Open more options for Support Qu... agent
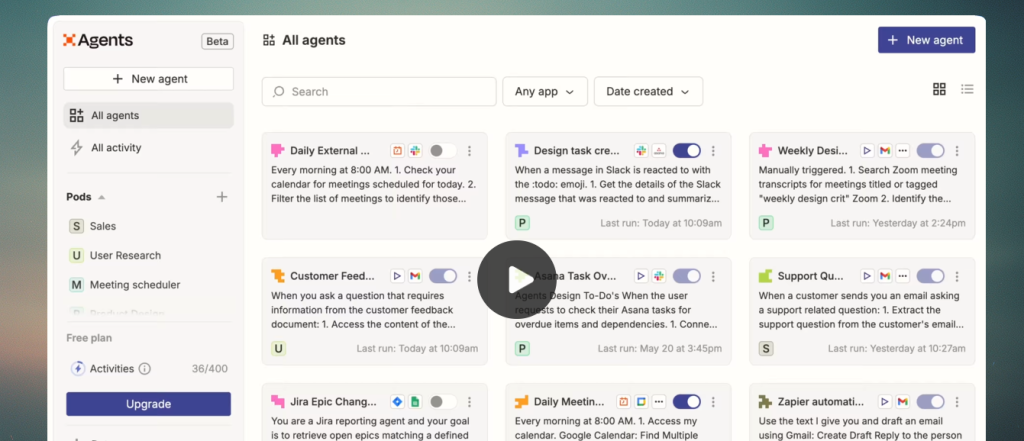Screen dimensions: 1024x441 tap(957, 276)
